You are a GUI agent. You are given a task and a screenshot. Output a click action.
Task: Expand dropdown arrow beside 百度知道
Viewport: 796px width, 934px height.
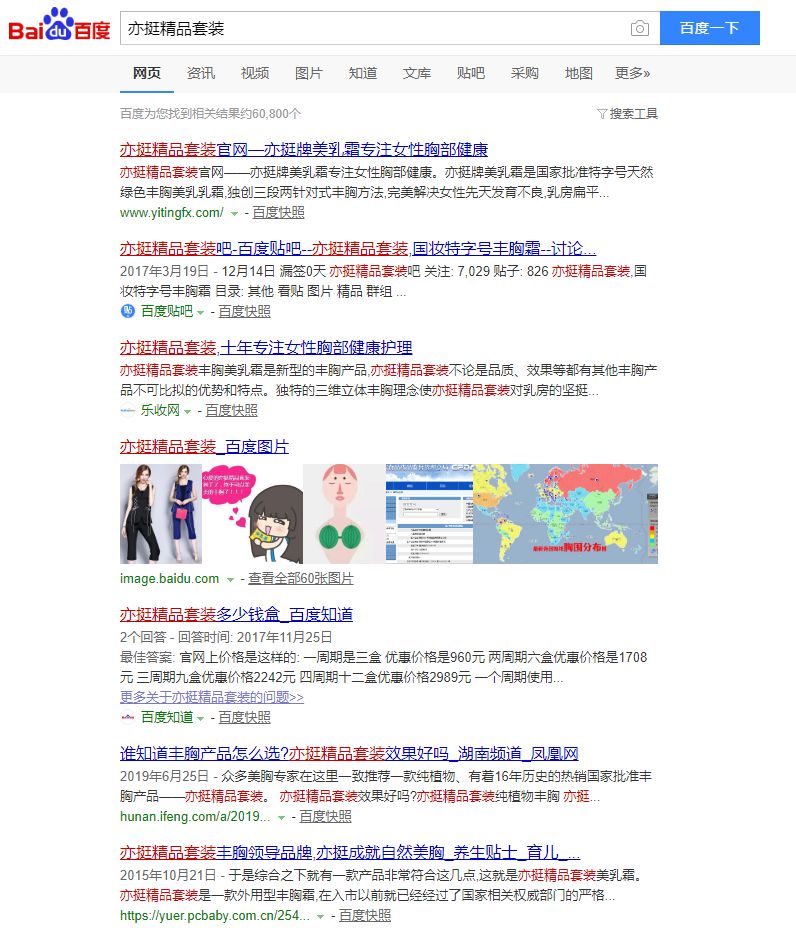click(200, 718)
